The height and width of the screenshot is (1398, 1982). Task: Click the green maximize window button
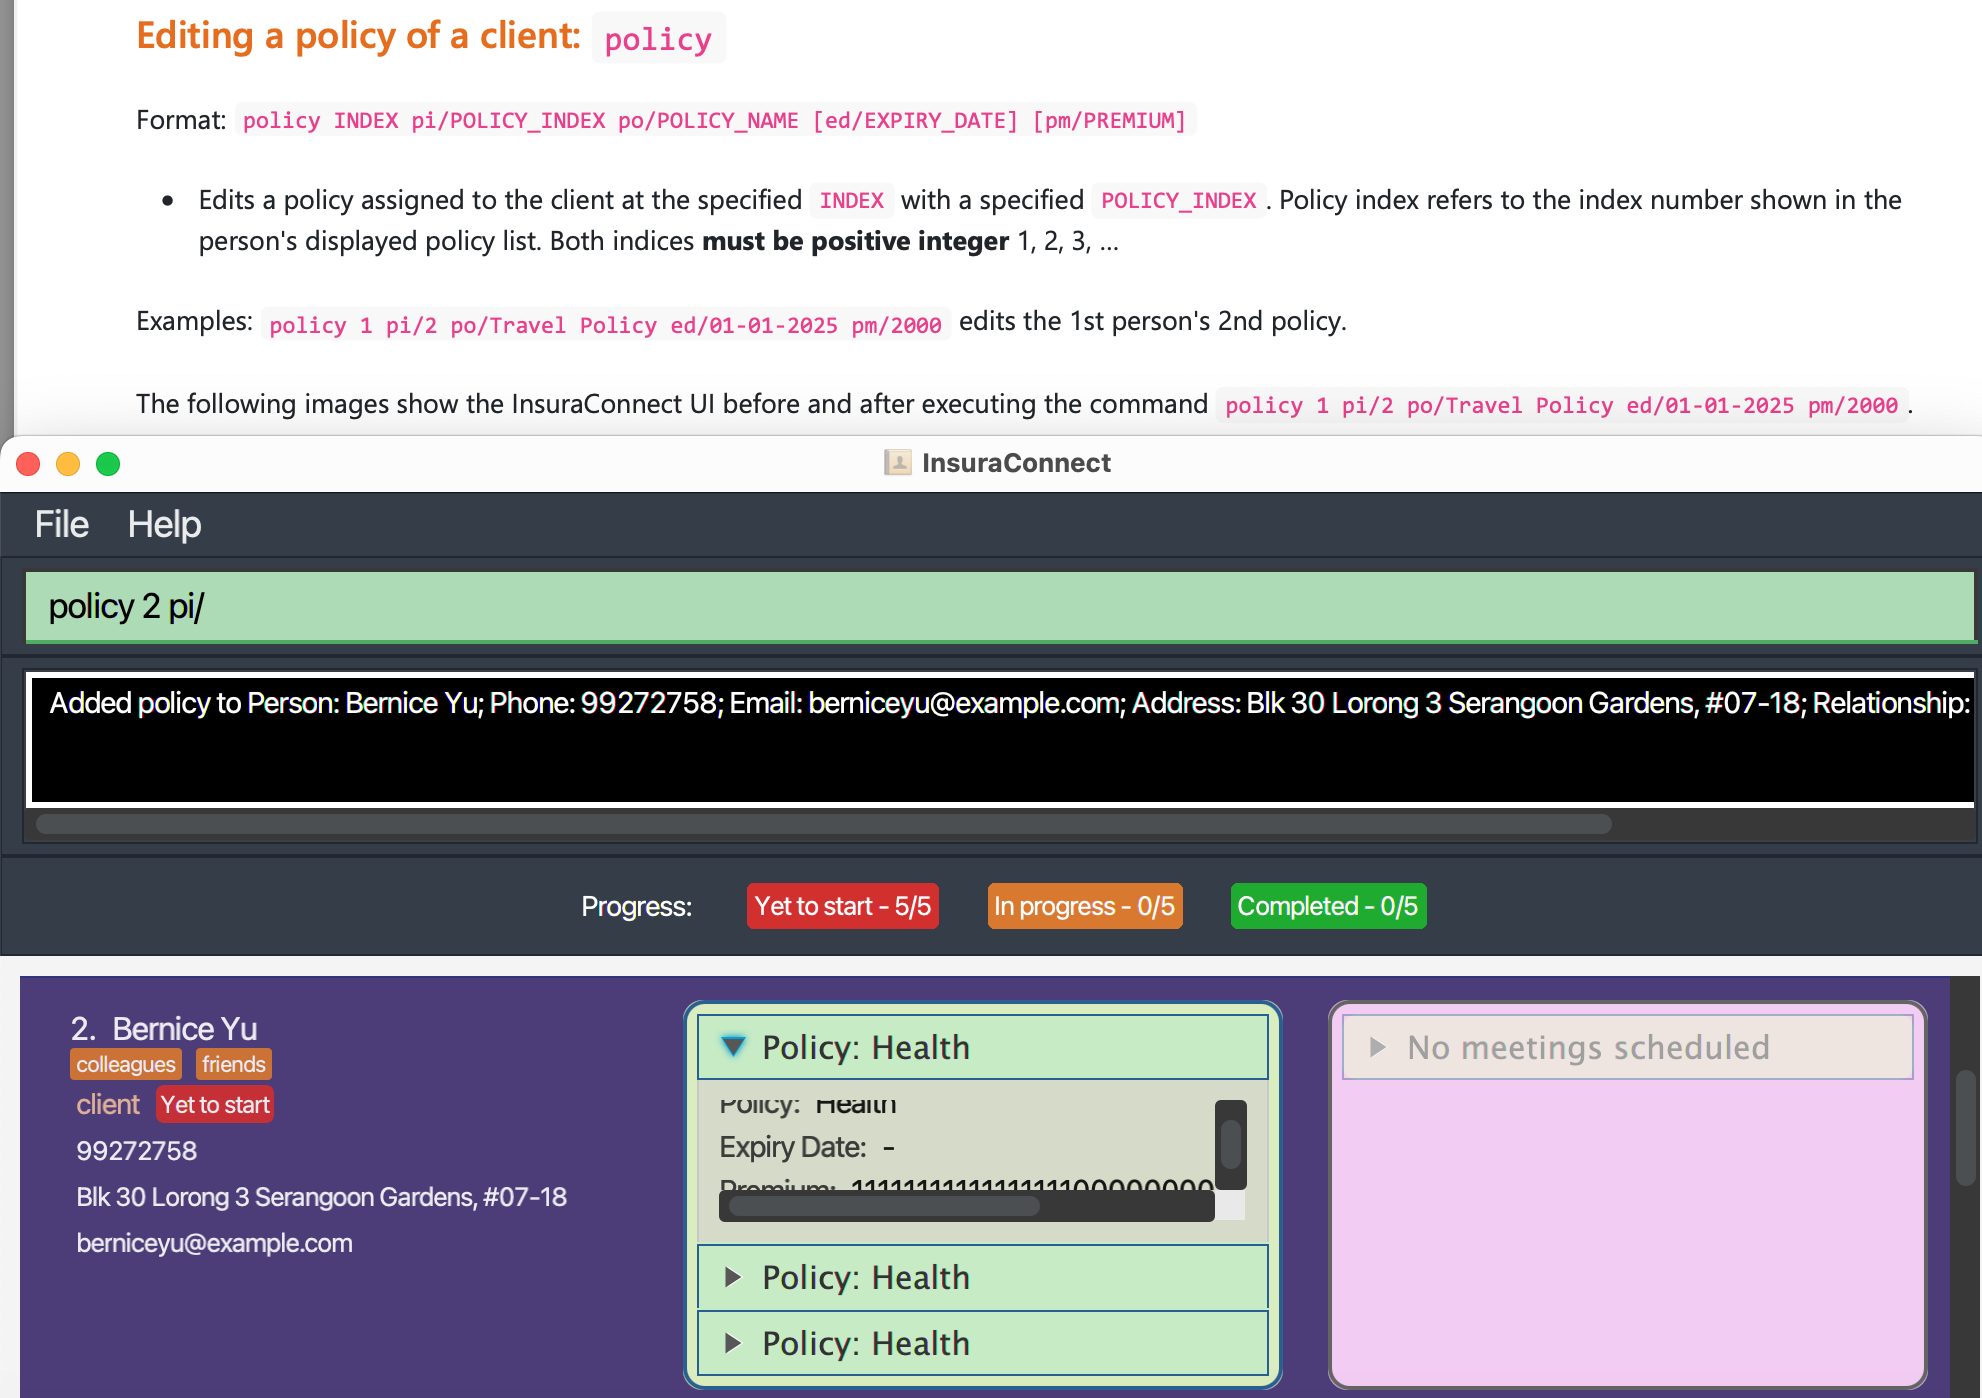pos(108,464)
